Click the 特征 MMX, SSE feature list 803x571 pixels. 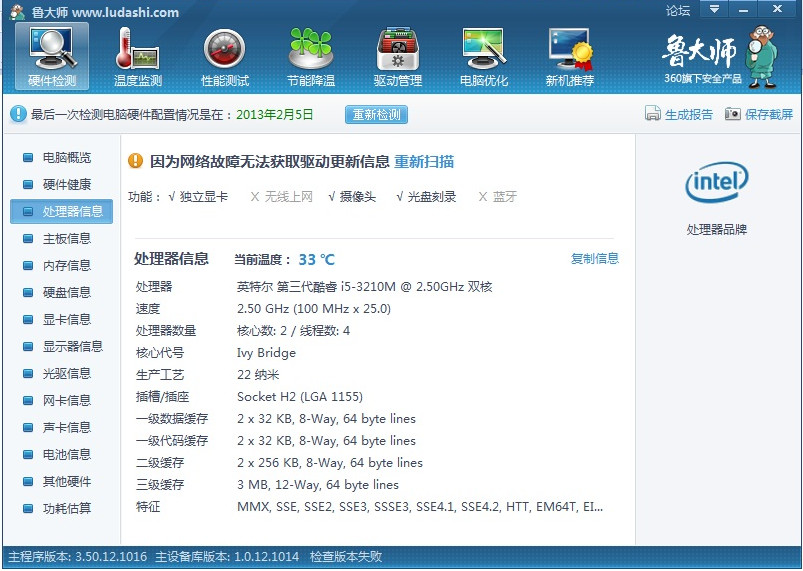420,507
